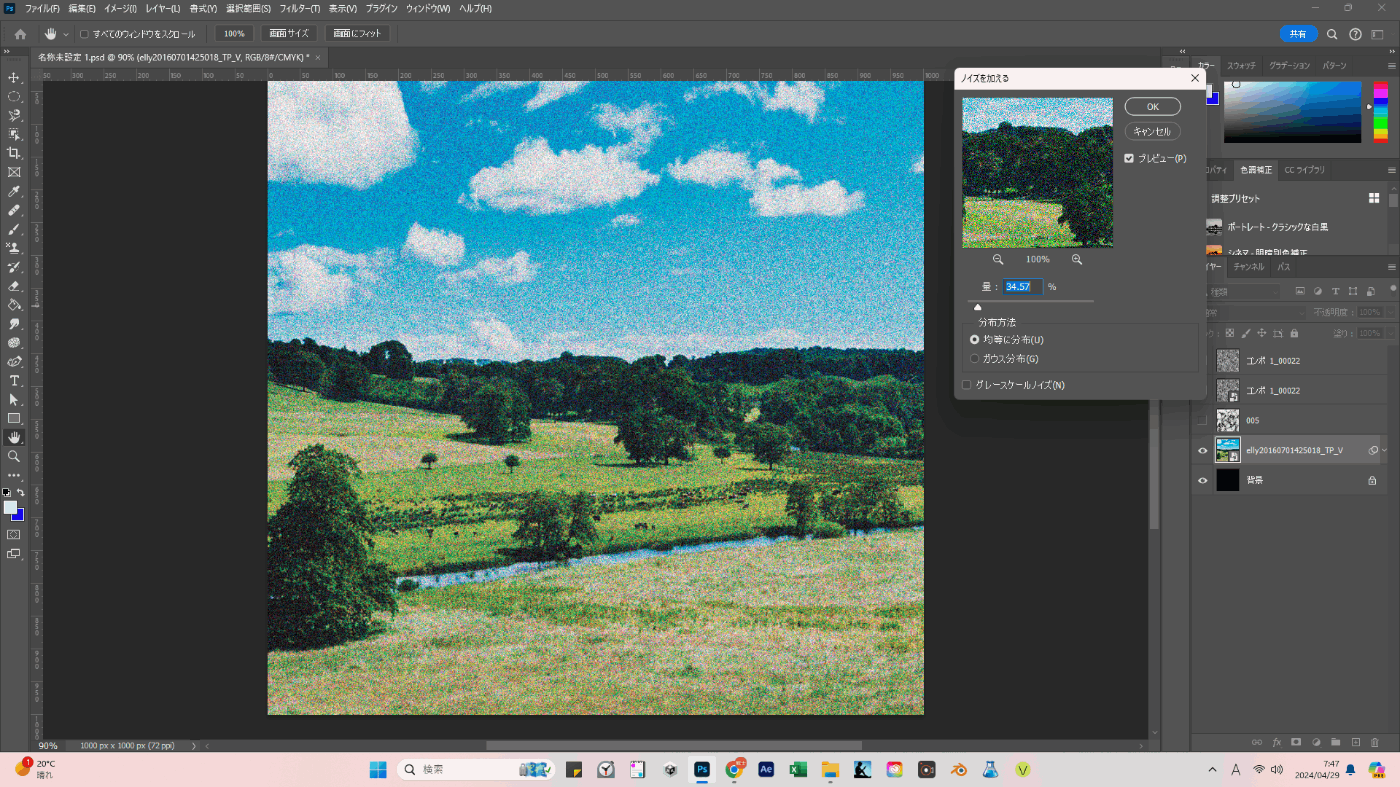Delete layer with trash icon
The width and height of the screenshot is (1400, 787).
[1376, 742]
